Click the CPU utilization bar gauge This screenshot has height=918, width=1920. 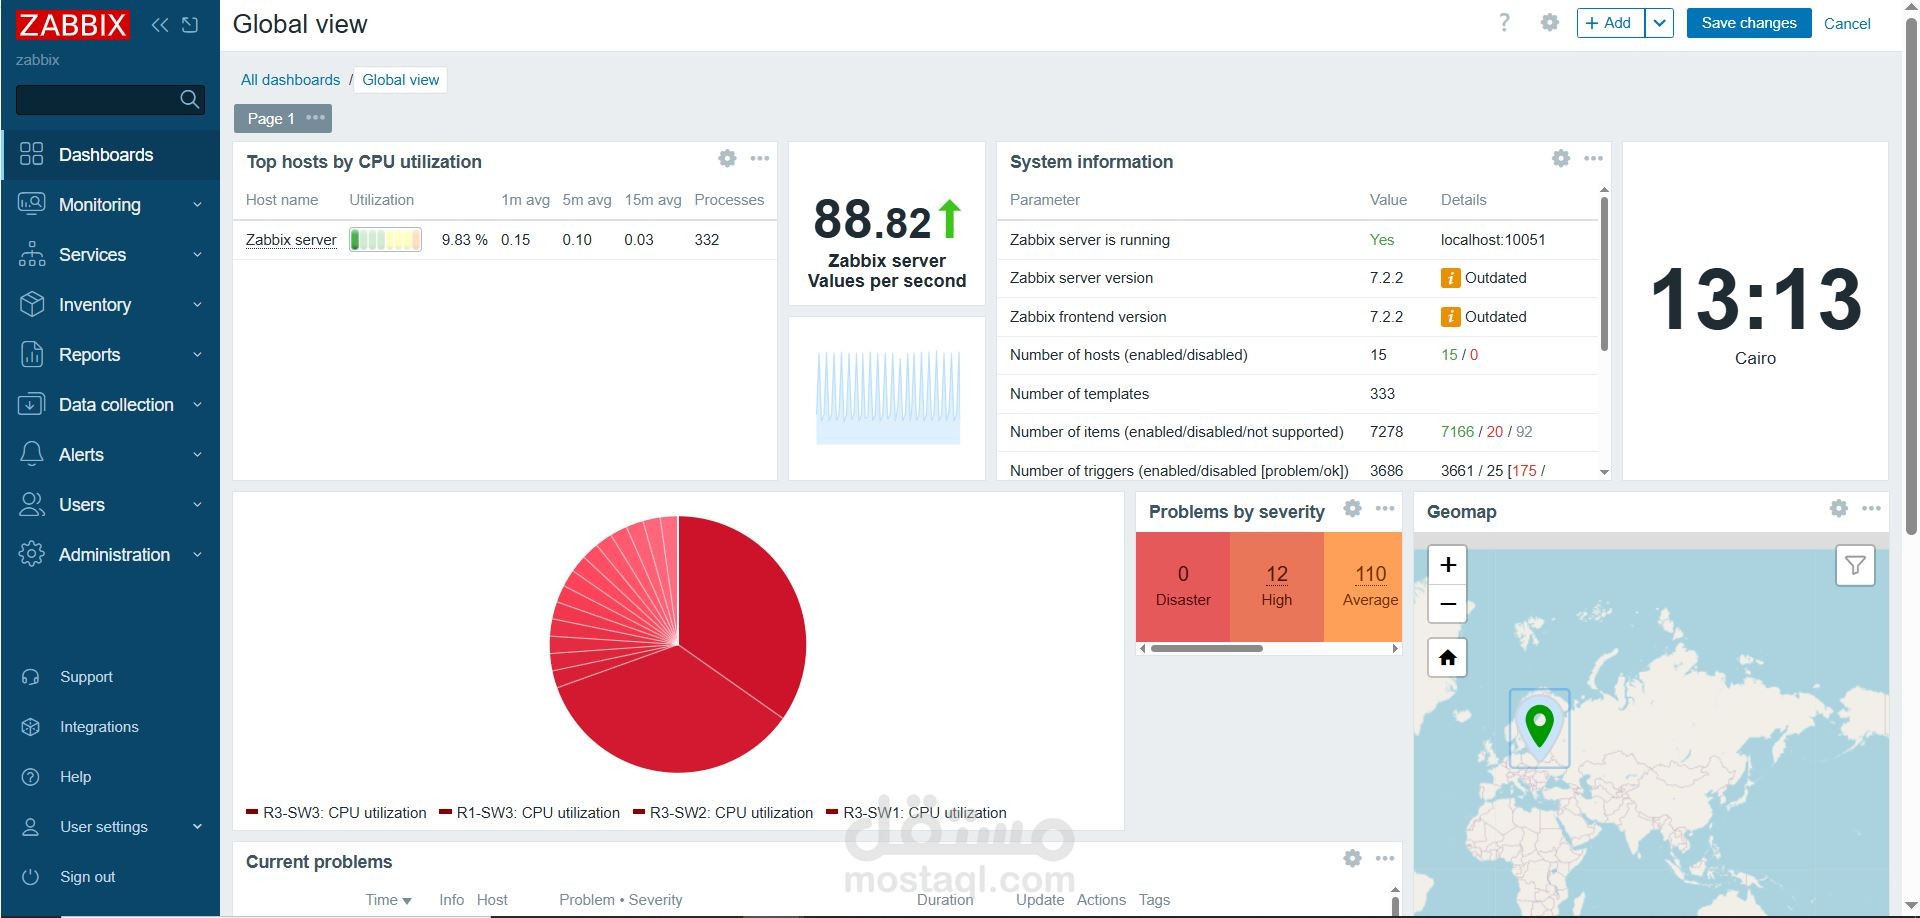(x=385, y=240)
